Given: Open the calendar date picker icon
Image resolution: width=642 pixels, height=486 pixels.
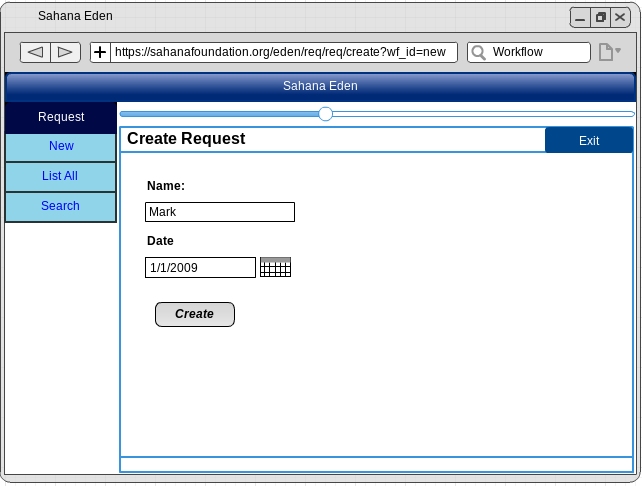Looking at the screenshot, I should click(x=275, y=267).
